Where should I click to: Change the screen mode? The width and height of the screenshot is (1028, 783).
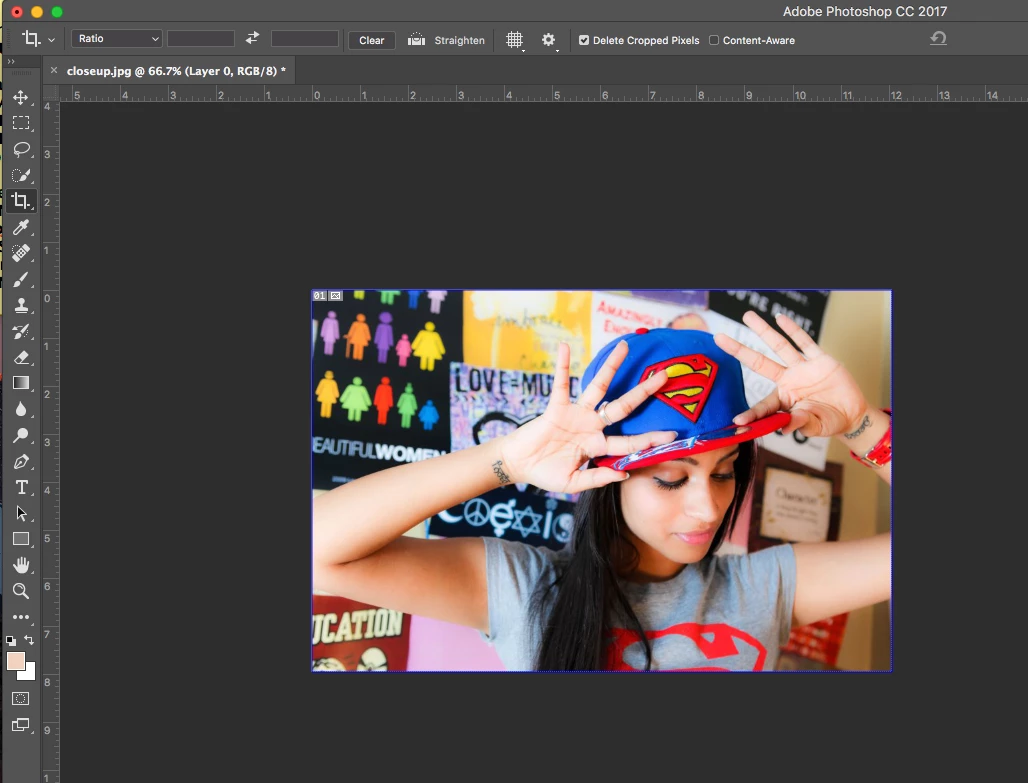click(x=20, y=725)
